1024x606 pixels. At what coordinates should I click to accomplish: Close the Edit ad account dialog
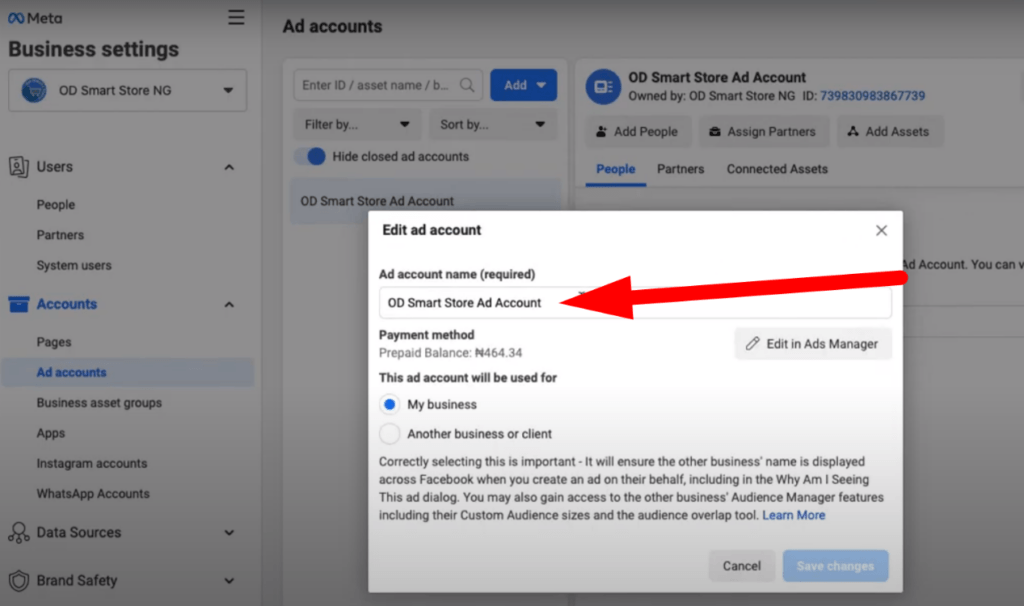click(881, 231)
